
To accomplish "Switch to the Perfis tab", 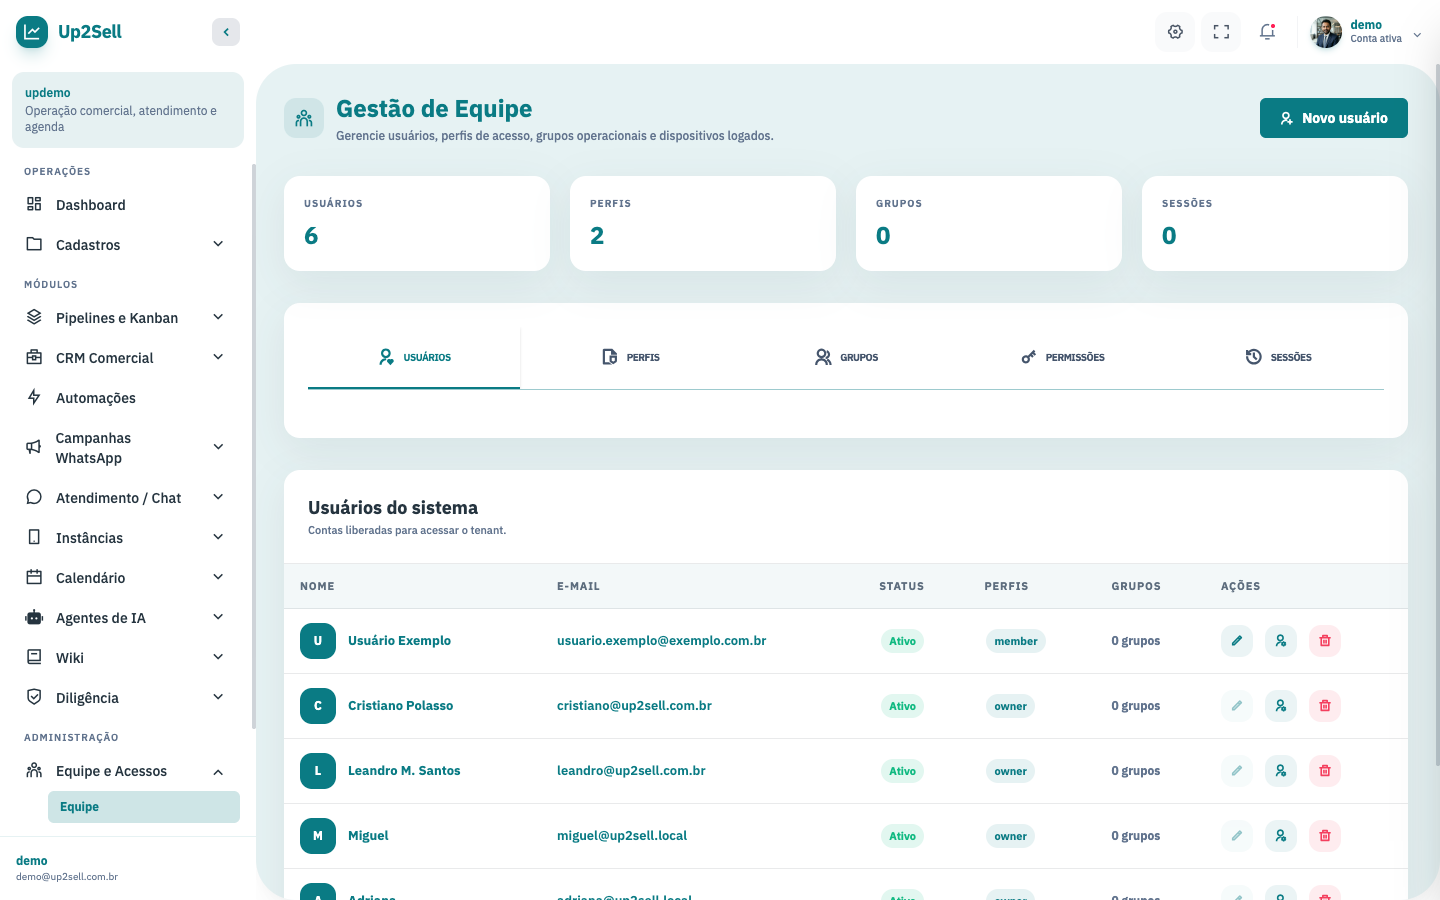I will (631, 357).
